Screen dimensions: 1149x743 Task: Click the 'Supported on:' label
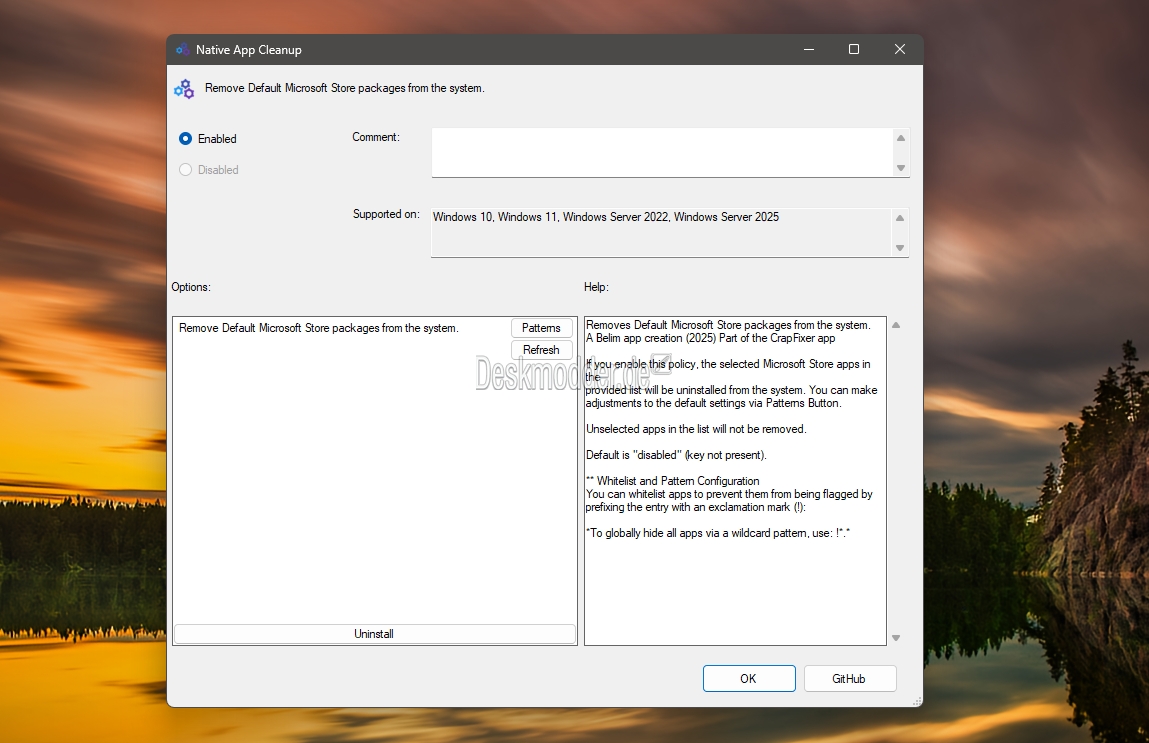tap(386, 214)
